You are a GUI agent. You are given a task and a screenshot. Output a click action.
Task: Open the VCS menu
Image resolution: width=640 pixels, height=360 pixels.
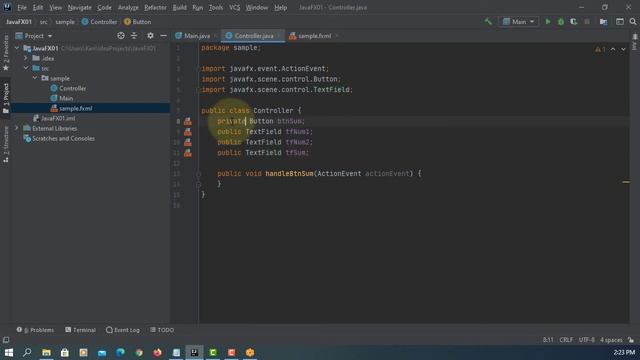(234, 7)
